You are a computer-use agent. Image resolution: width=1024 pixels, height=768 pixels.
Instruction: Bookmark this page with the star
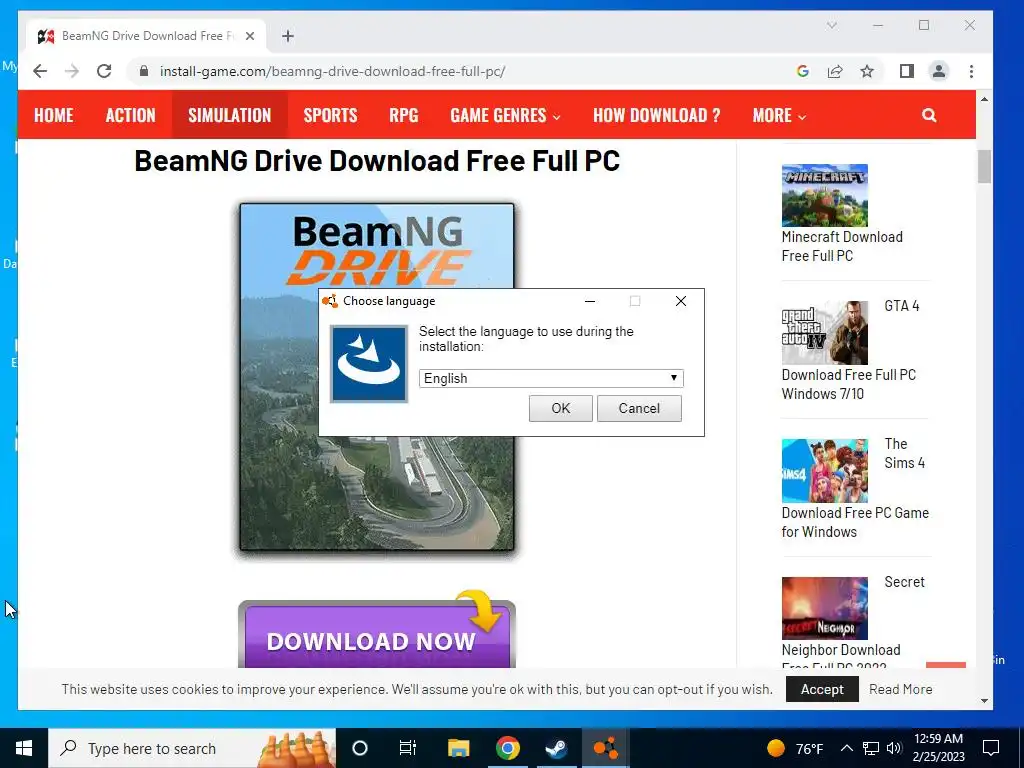coord(867,71)
